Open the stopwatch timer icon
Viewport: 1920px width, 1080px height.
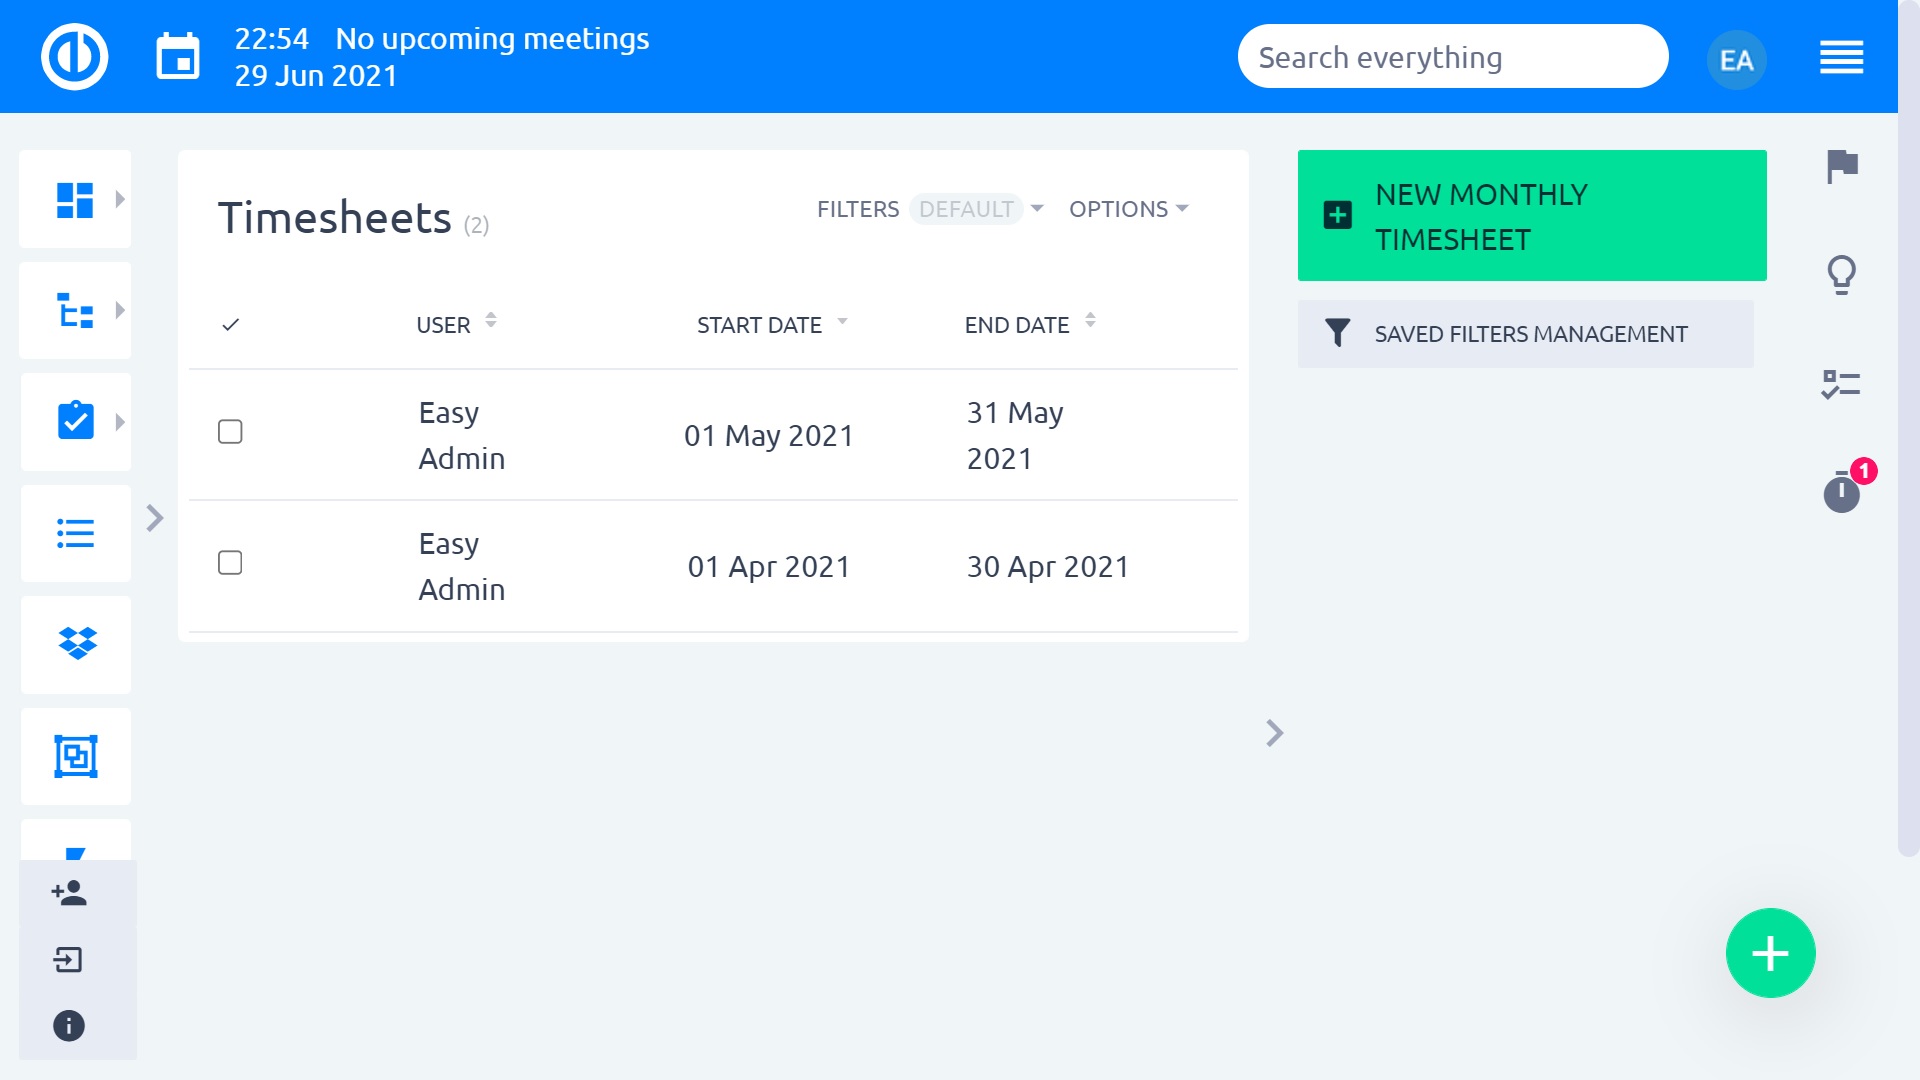(x=1841, y=492)
